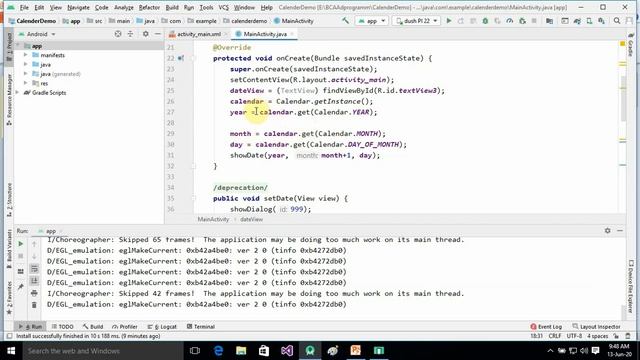Open the AVD Manager icon
The image size is (640, 360).
click(589, 21)
